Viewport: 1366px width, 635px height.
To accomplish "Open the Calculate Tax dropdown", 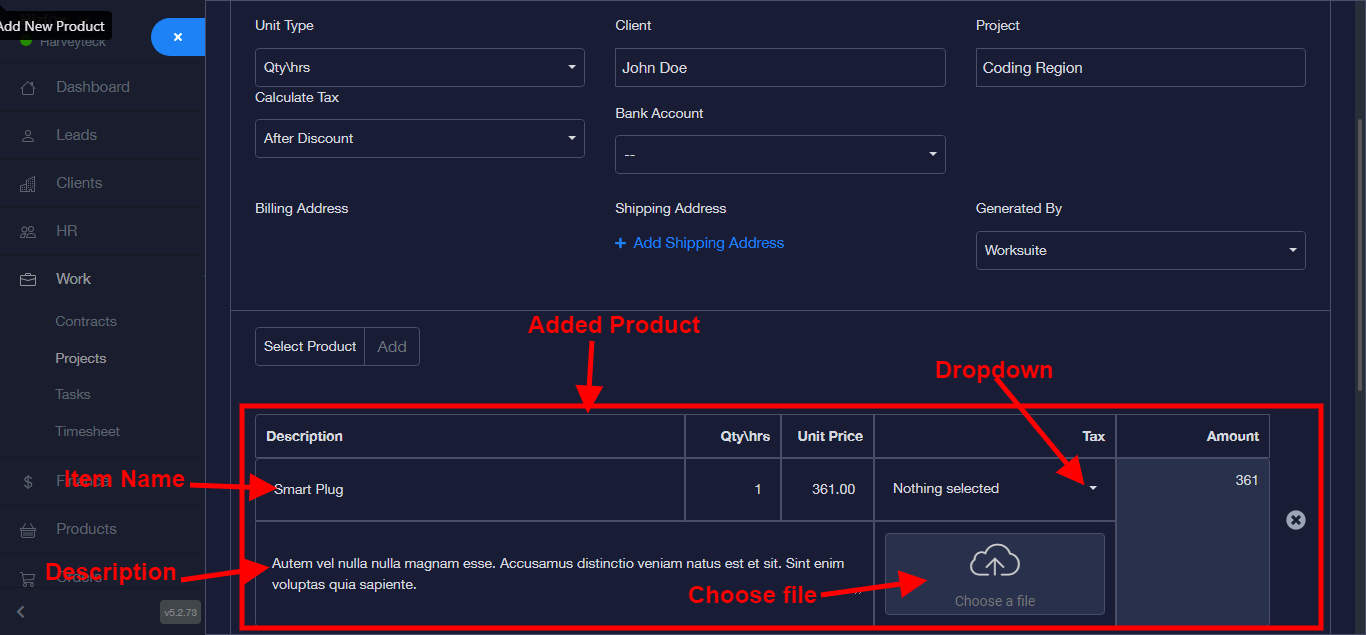I will pyautogui.click(x=419, y=139).
